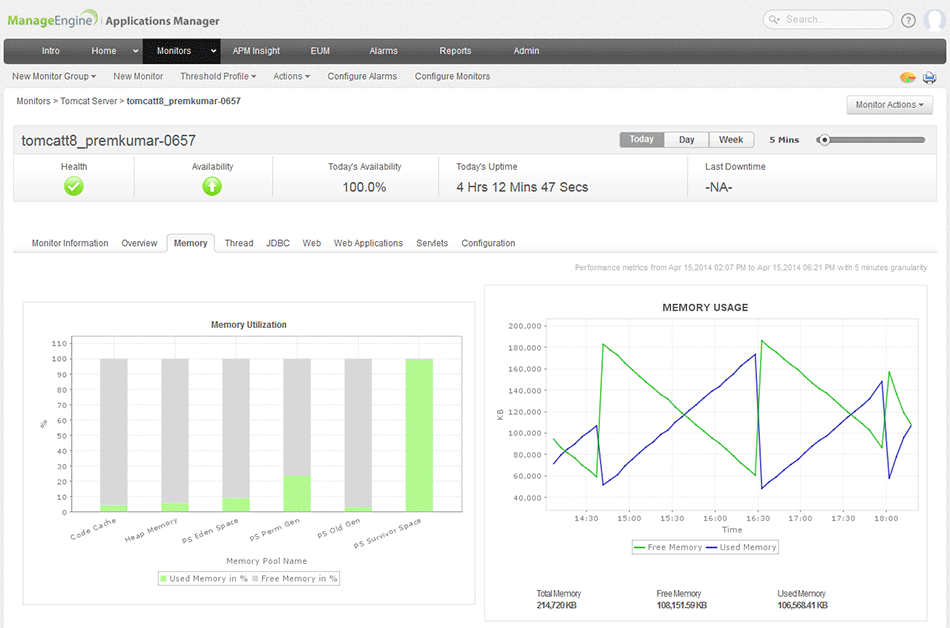The image size is (950, 628).
Task: Switch to Monitor Information tab
Action: 70,243
